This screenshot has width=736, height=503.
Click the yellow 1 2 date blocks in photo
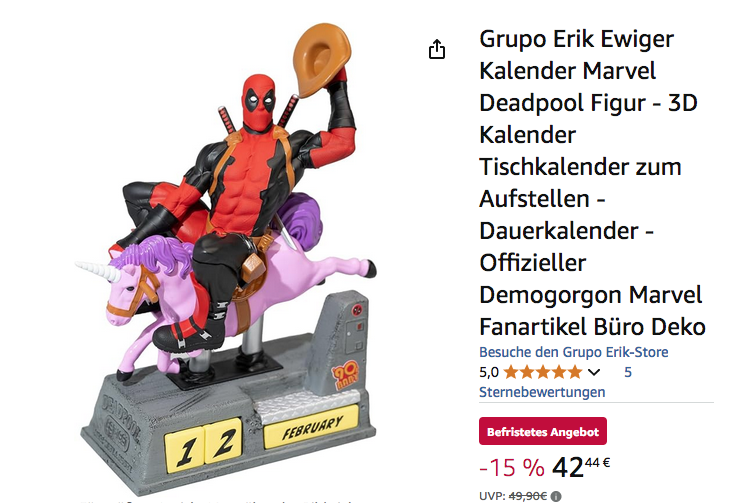tap(203, 445)
